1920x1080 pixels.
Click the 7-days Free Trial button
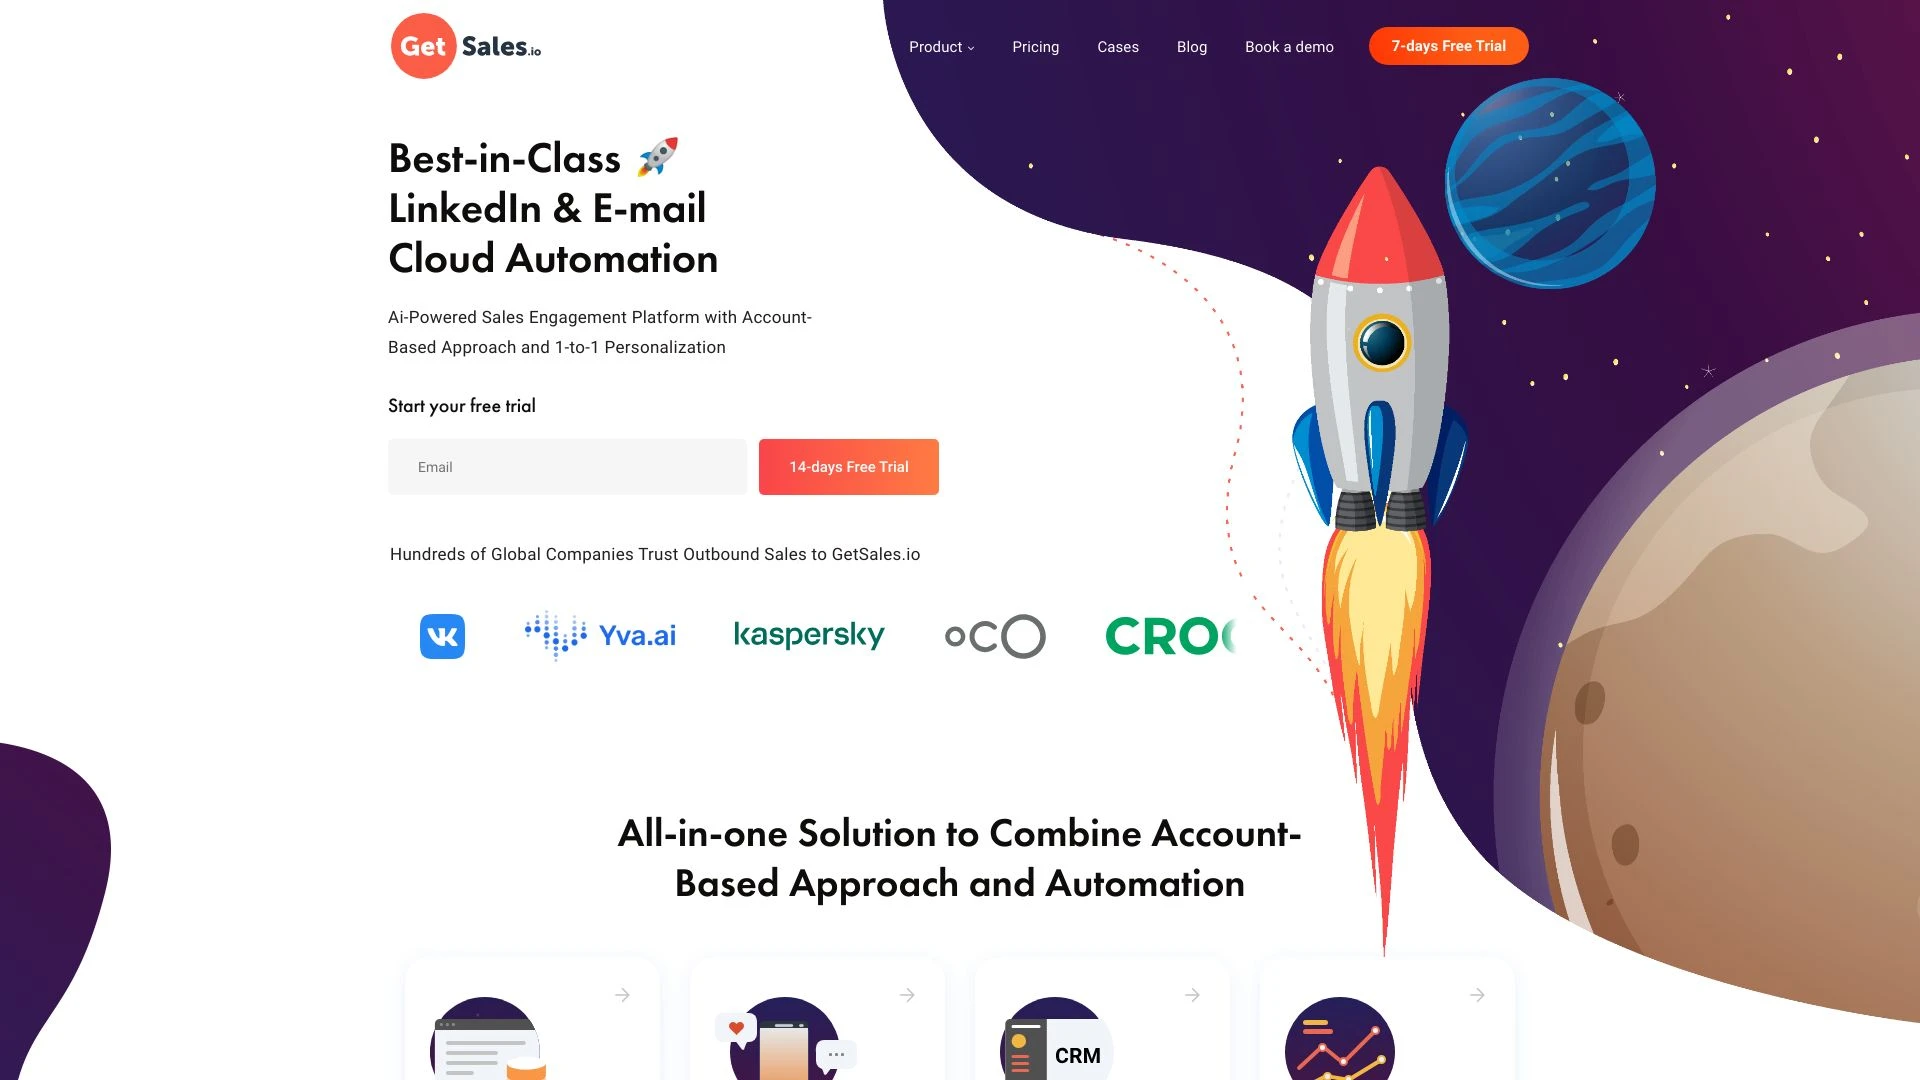(x=1448, y=46)
